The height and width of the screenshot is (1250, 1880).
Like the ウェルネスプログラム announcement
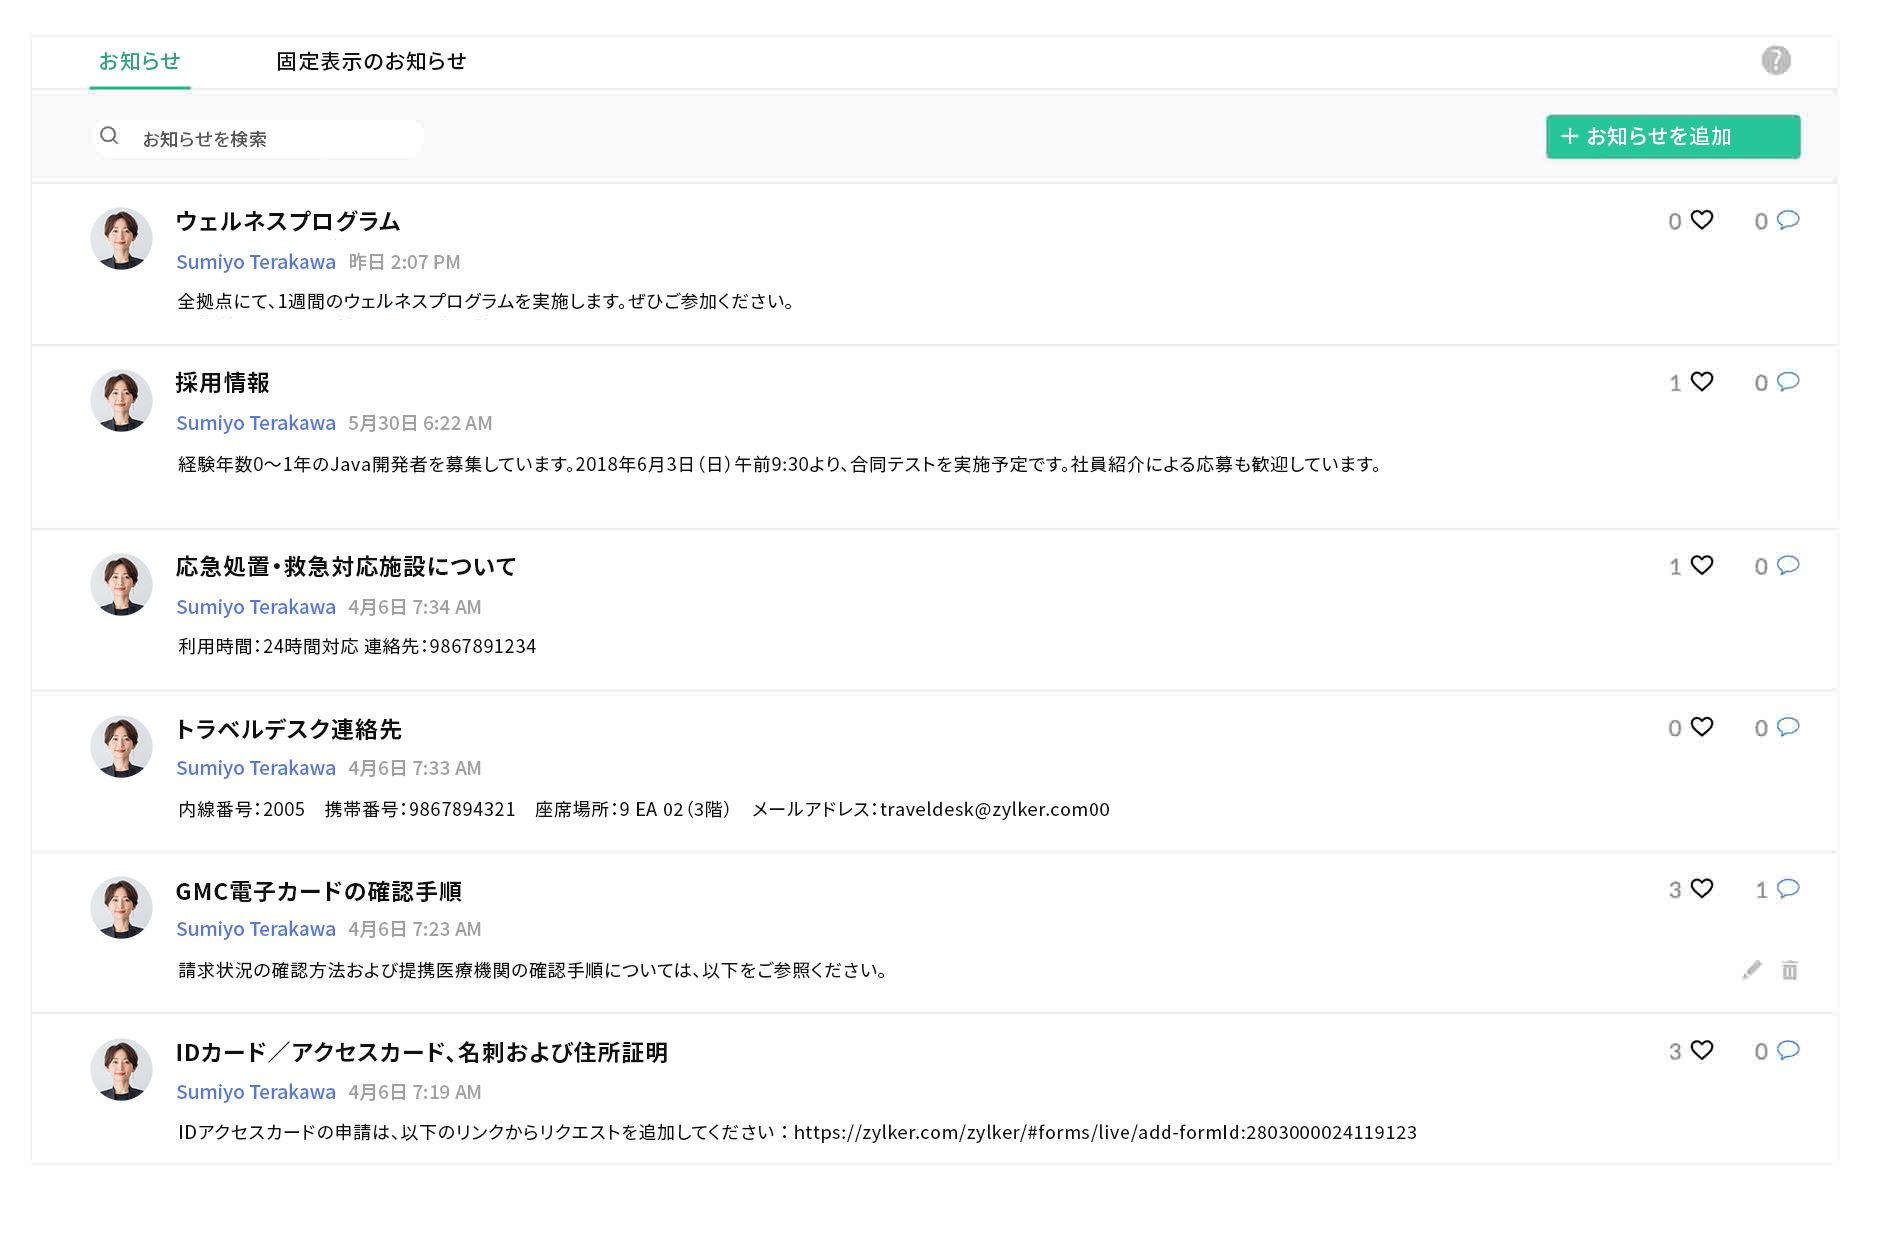tap(1702, 221)
